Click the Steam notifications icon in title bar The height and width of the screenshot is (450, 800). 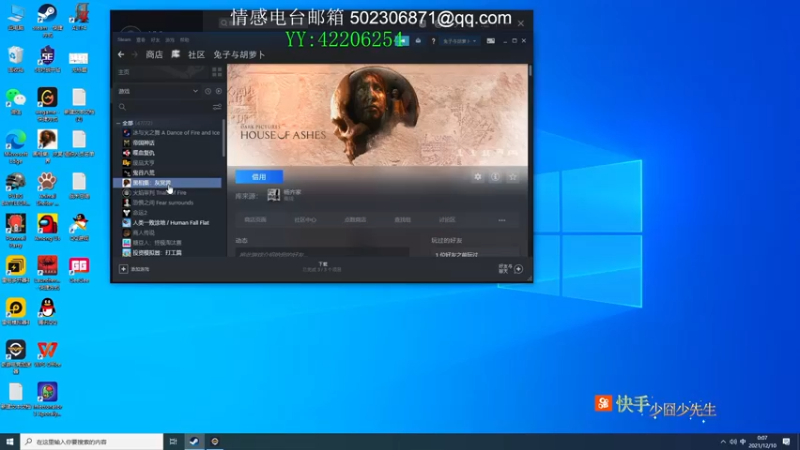click(x=418, y=41)
